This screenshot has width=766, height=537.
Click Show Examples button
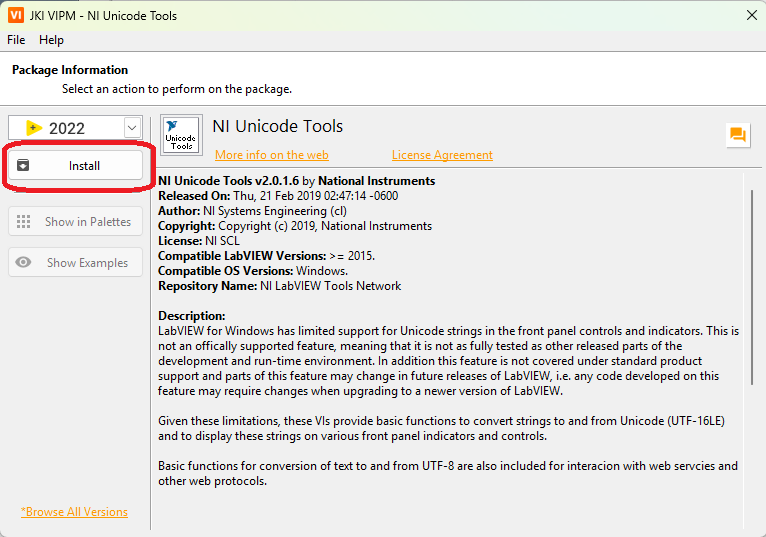(75, 263)
